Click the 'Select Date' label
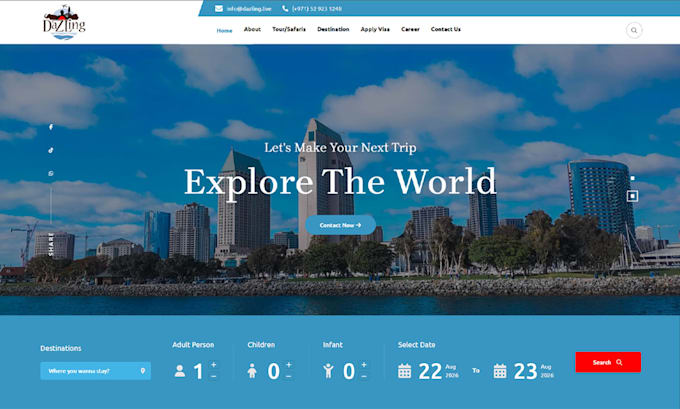 coord(416,345)
